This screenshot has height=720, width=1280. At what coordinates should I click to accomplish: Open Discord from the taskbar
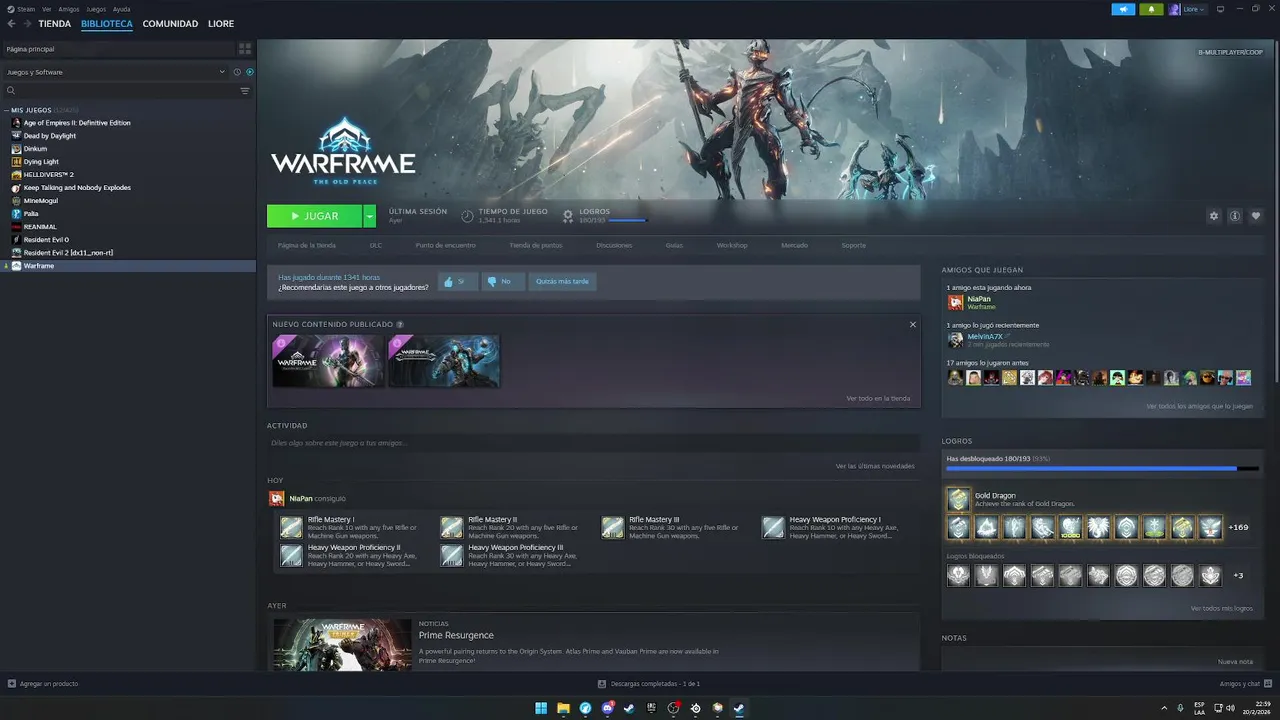607,708
